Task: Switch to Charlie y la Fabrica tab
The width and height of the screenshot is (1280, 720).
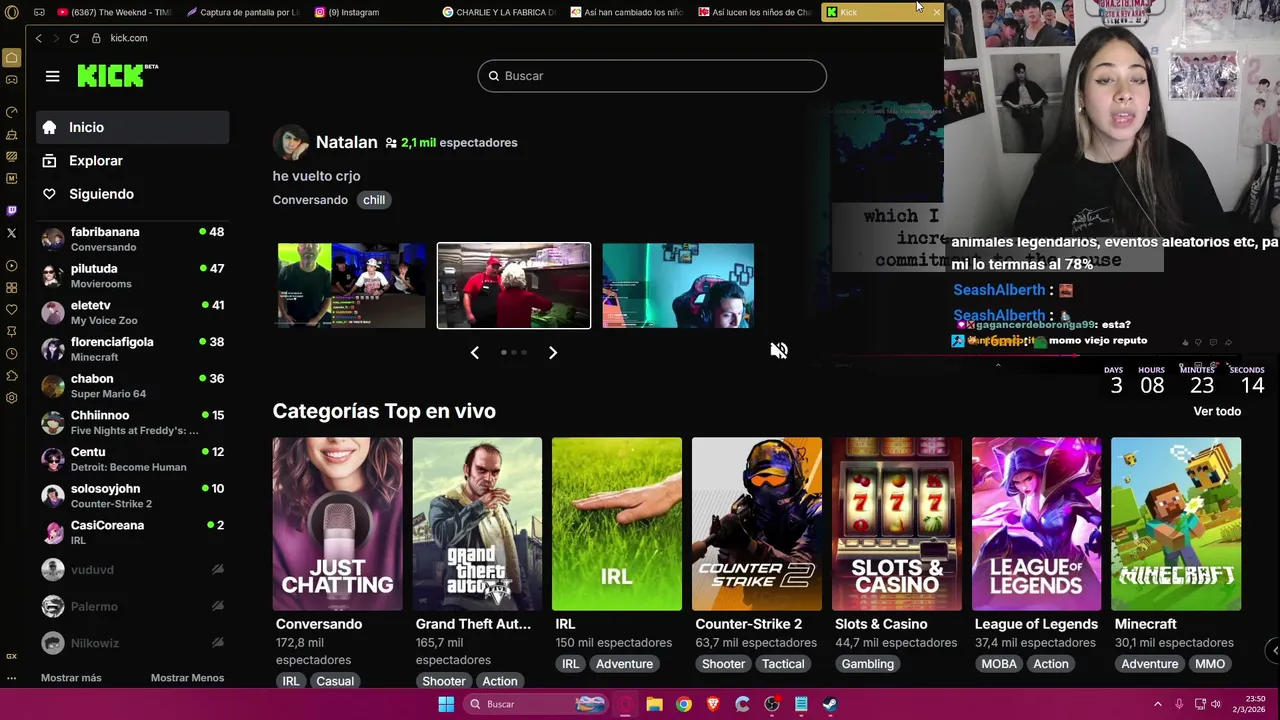Action: pos(499,12)
